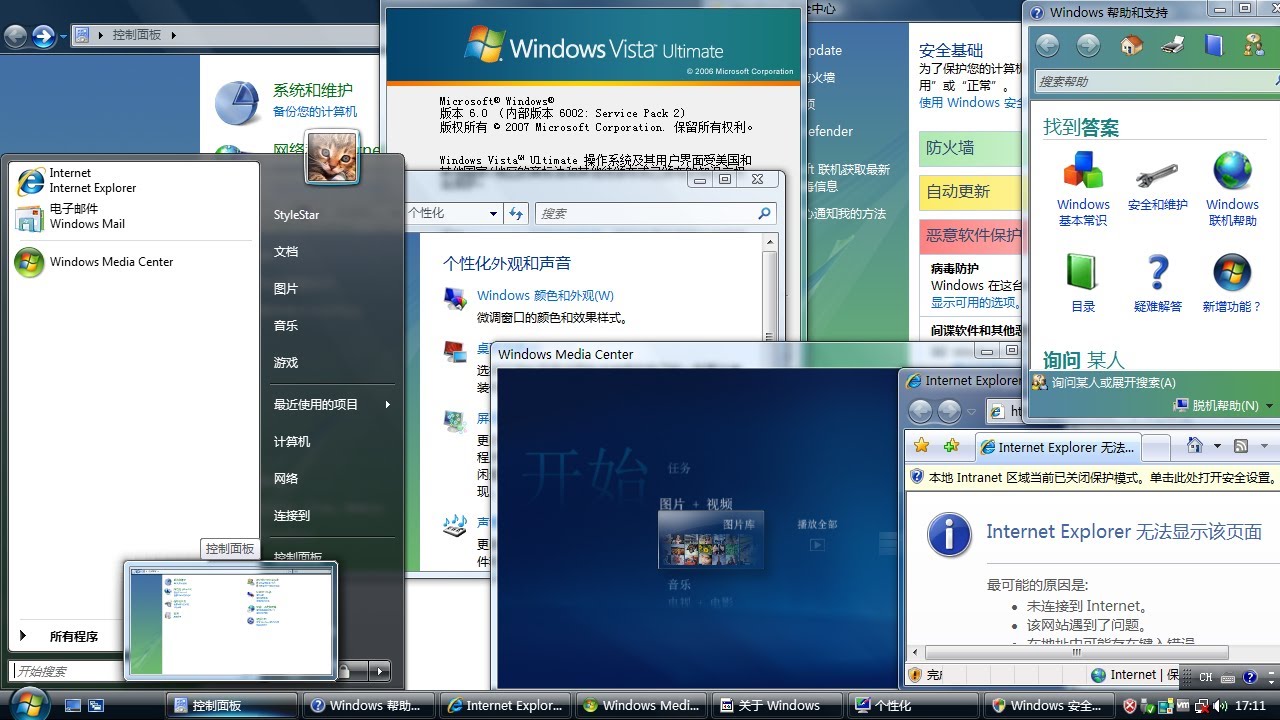Select 连接到 in the Start menu
Screen dimensions: 1280x720
[x=292, y=515]
